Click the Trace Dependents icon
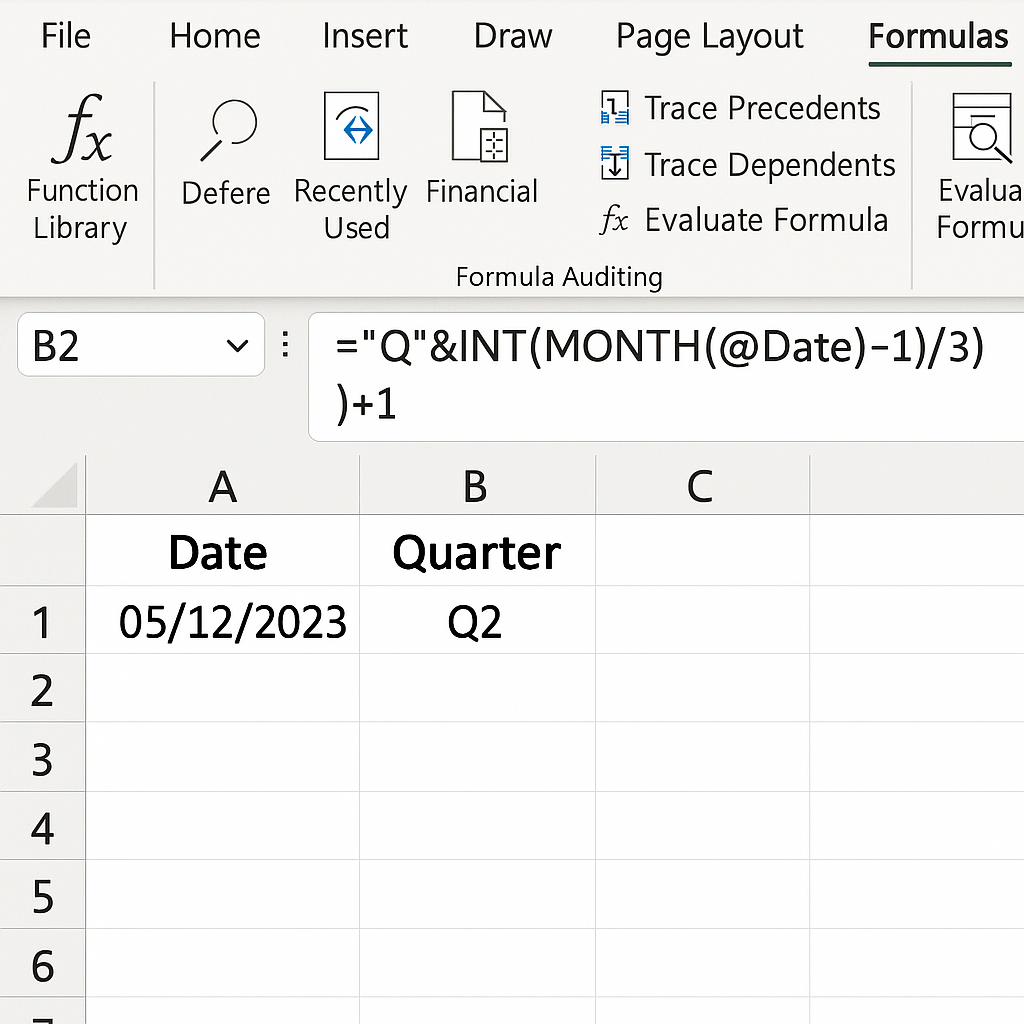Screen dimensions: 1024x1024 [614, 164]
